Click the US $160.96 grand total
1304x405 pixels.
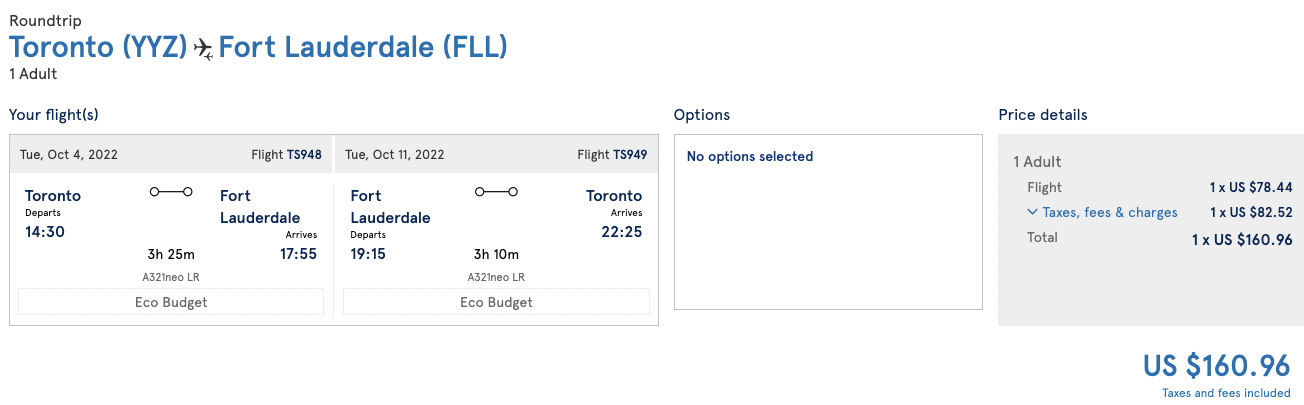click(1216, 365)
